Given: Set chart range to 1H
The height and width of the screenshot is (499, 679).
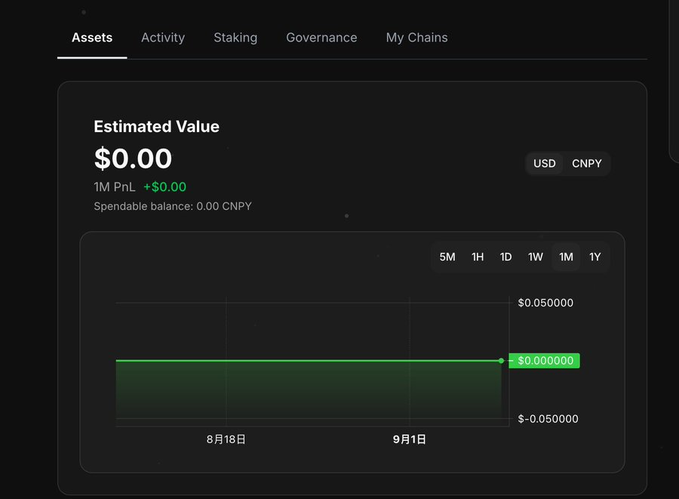Looking at the screenshot, I should [478, 257].
